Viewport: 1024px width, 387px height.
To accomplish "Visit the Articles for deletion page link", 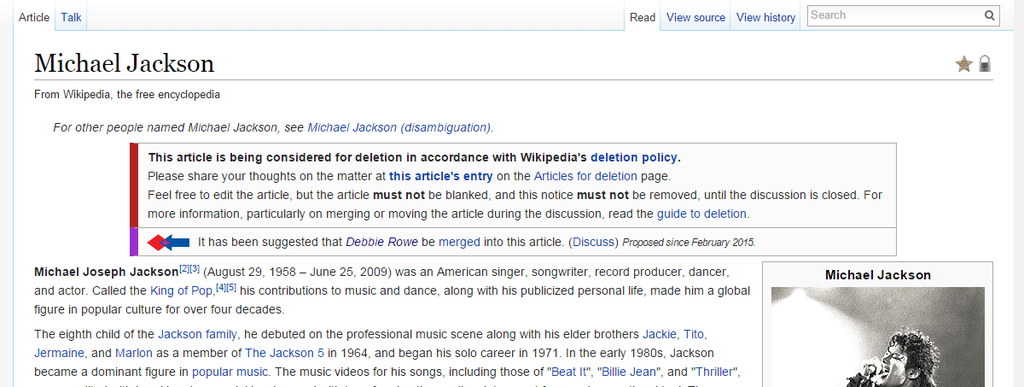I will pos(585,176).
